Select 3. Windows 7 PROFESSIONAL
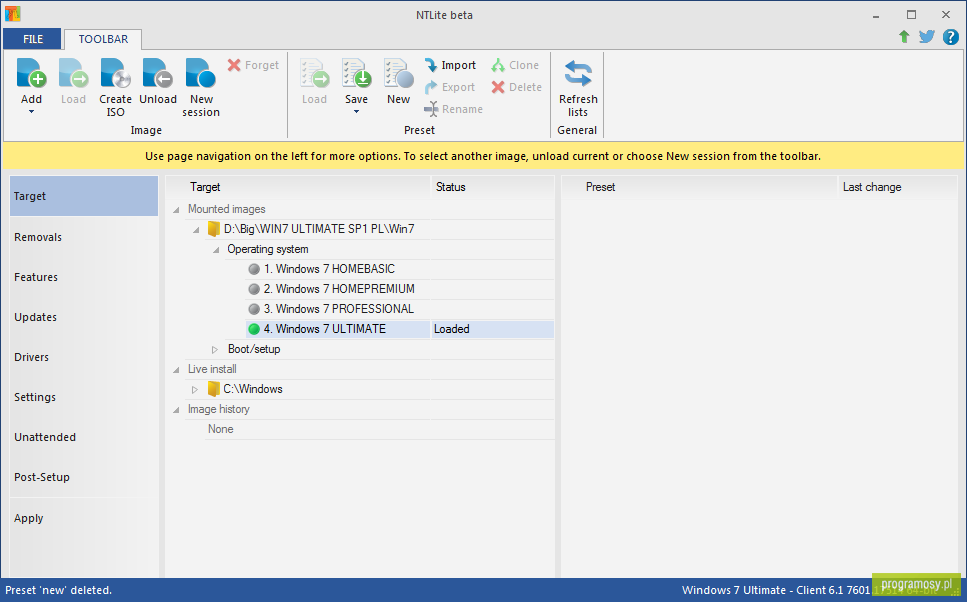The height and width of the screenshot is (602, 967). (339, 309)
